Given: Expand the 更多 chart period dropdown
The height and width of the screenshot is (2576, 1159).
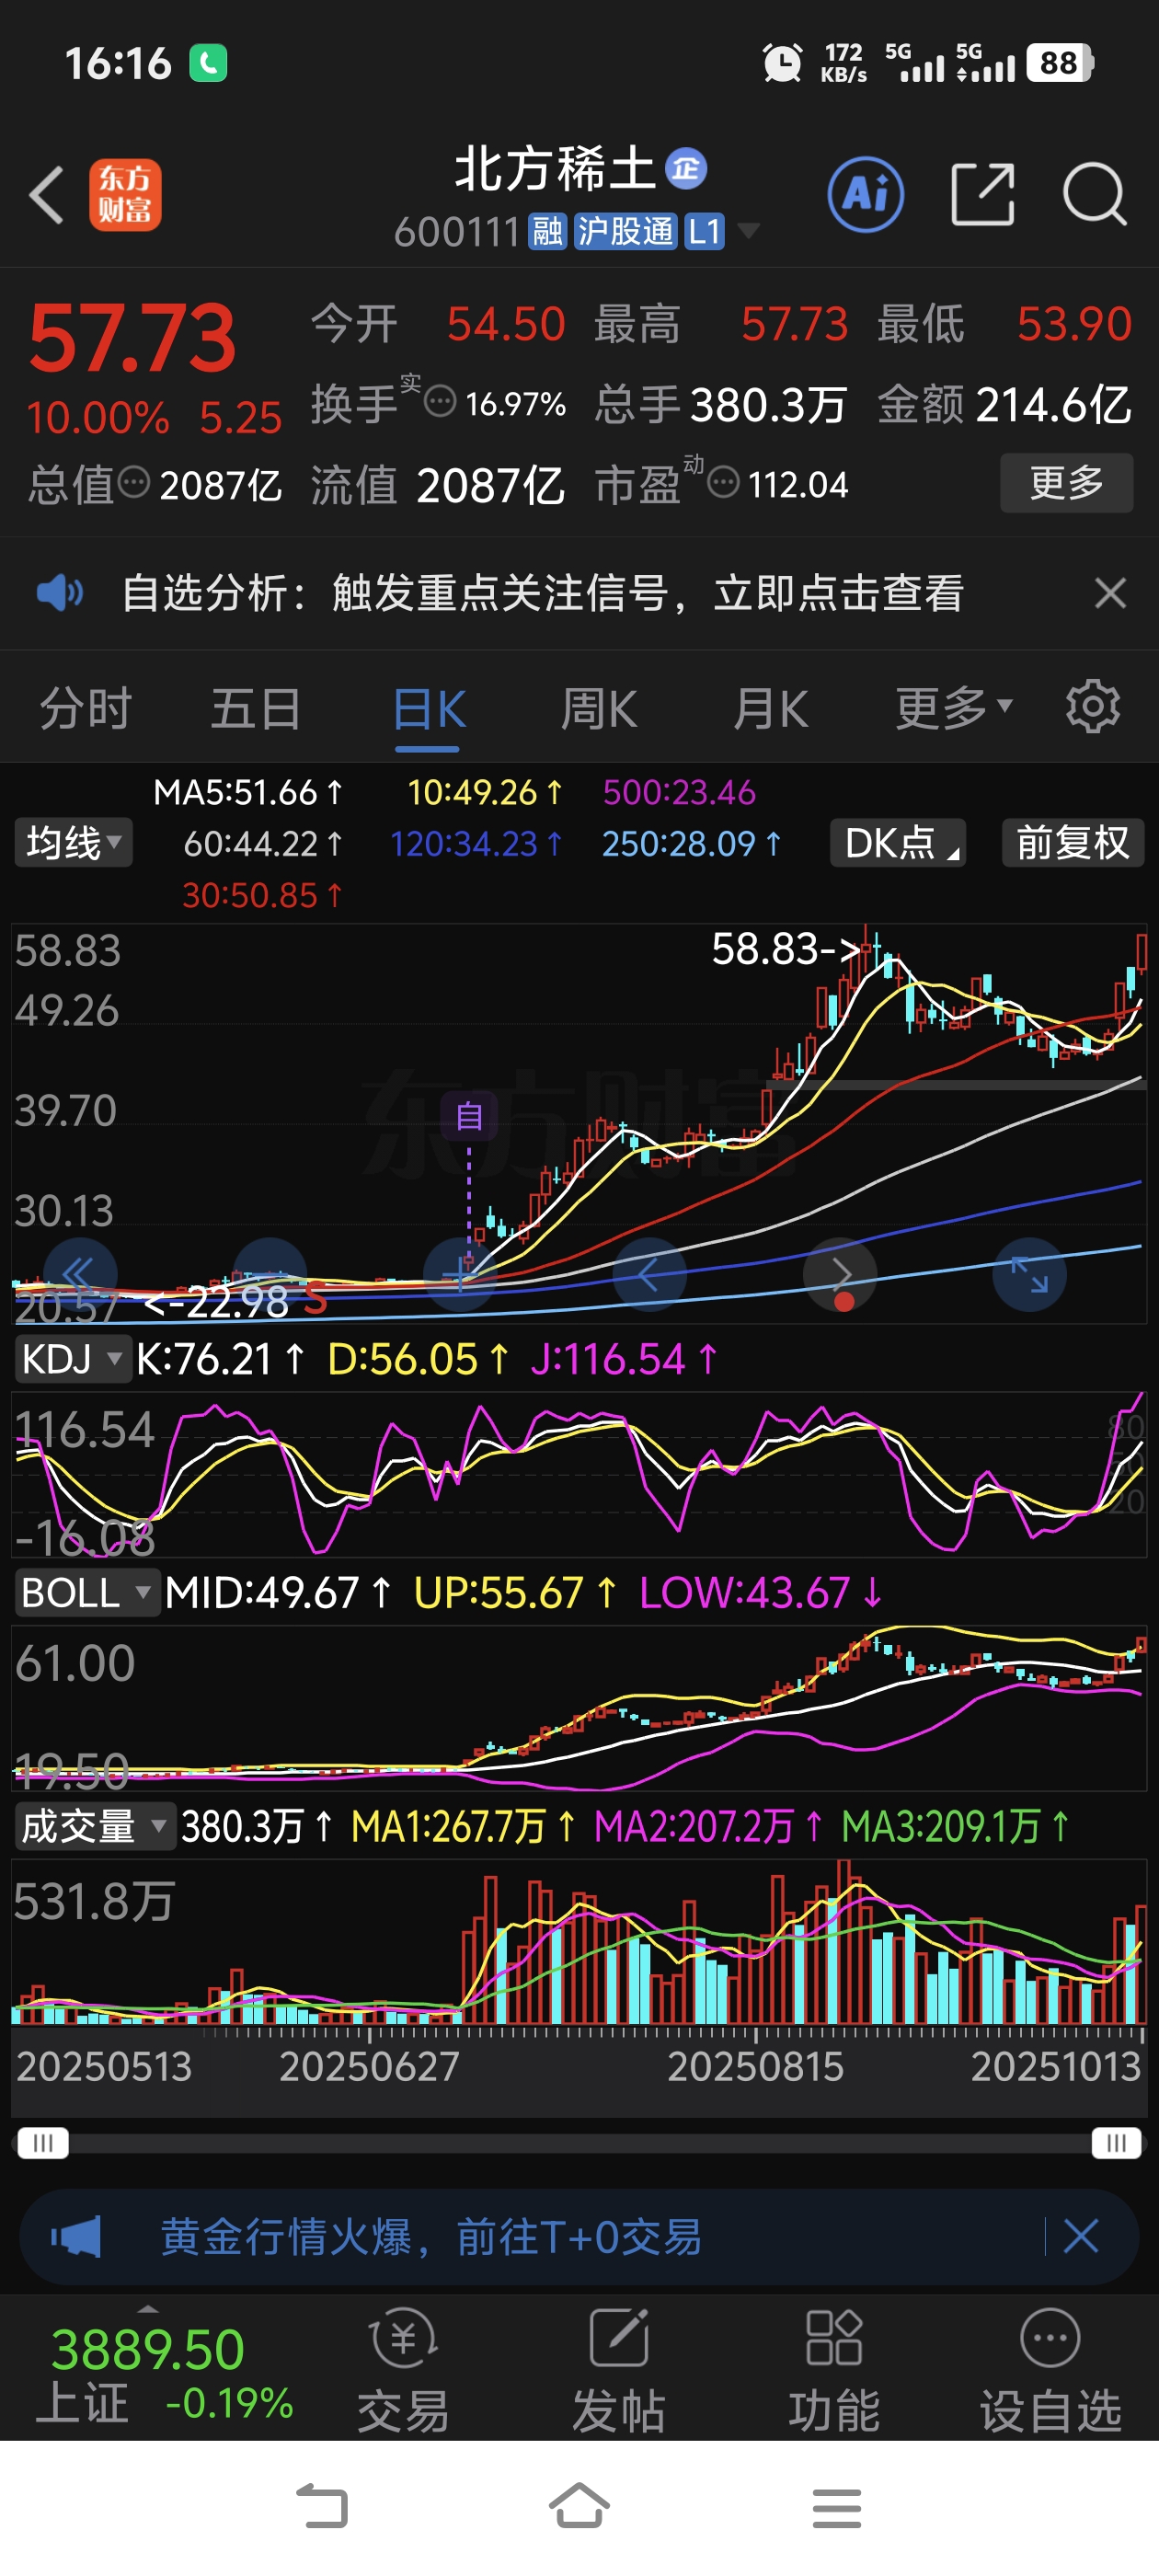Looking at the screenshot, I should (x=954, y=708).
